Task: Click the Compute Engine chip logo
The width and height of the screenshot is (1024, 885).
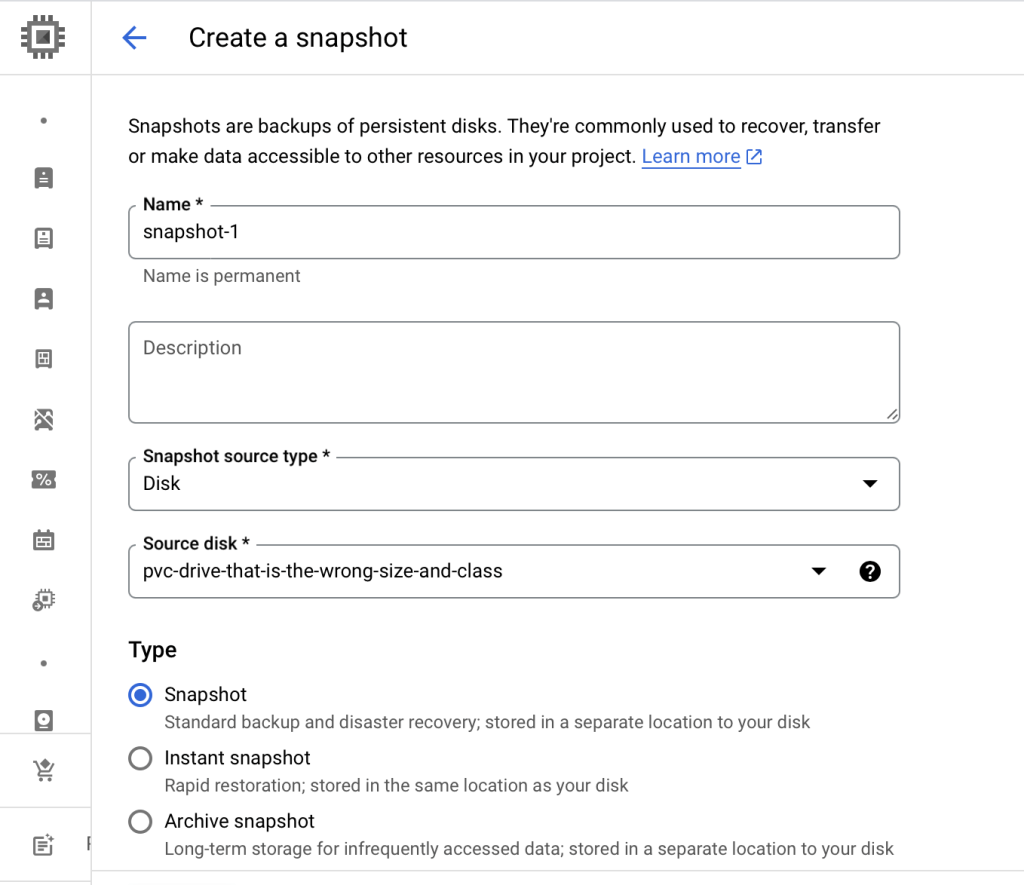Action: pos(43,37)
